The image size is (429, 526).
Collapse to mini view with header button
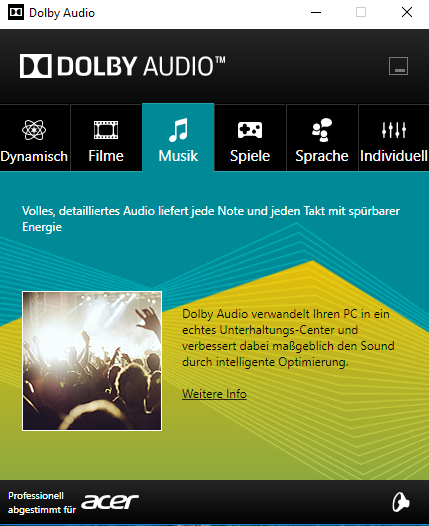398,66
